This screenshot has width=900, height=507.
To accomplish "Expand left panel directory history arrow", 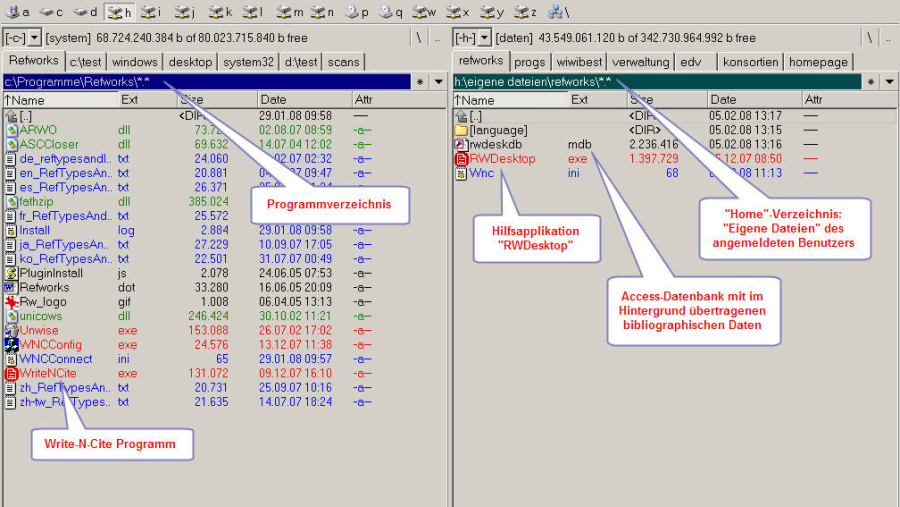I will point(438,81).
